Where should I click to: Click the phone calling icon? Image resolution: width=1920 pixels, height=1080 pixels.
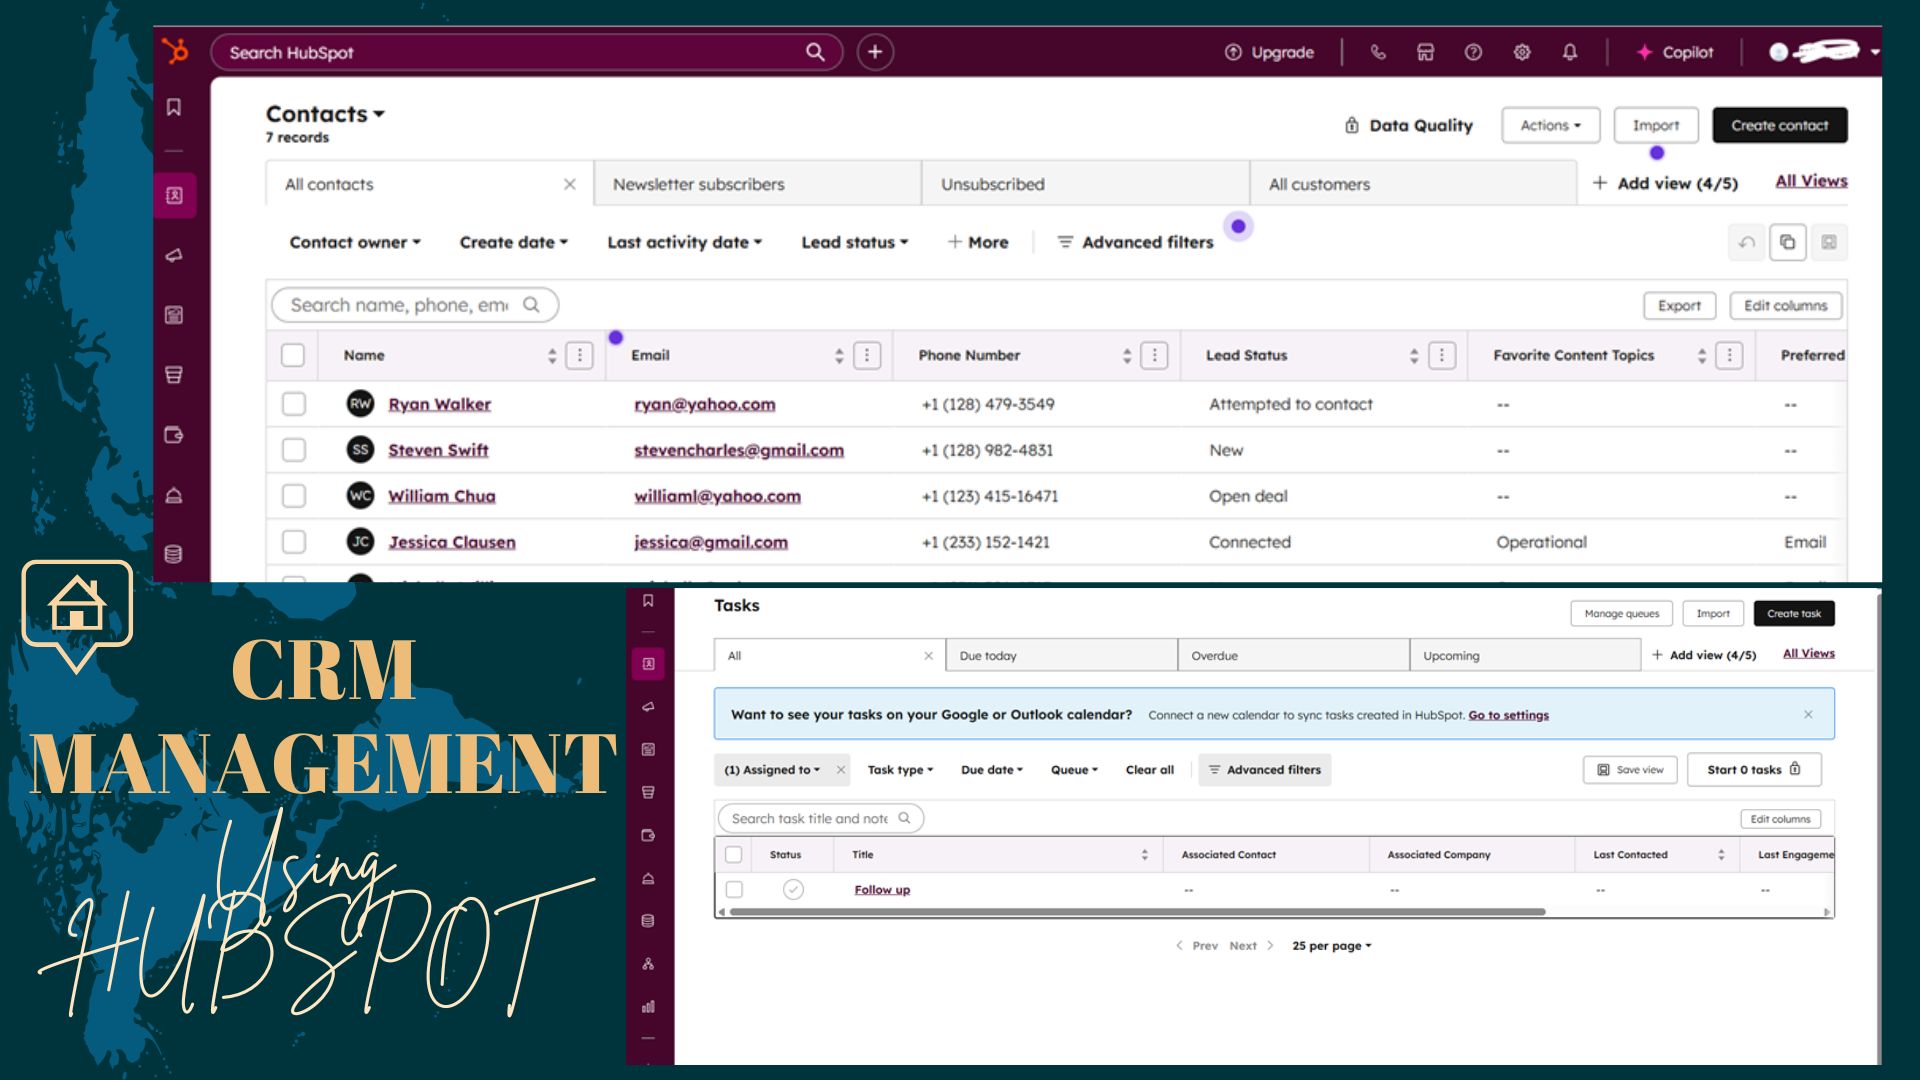tap(1378, 52)
